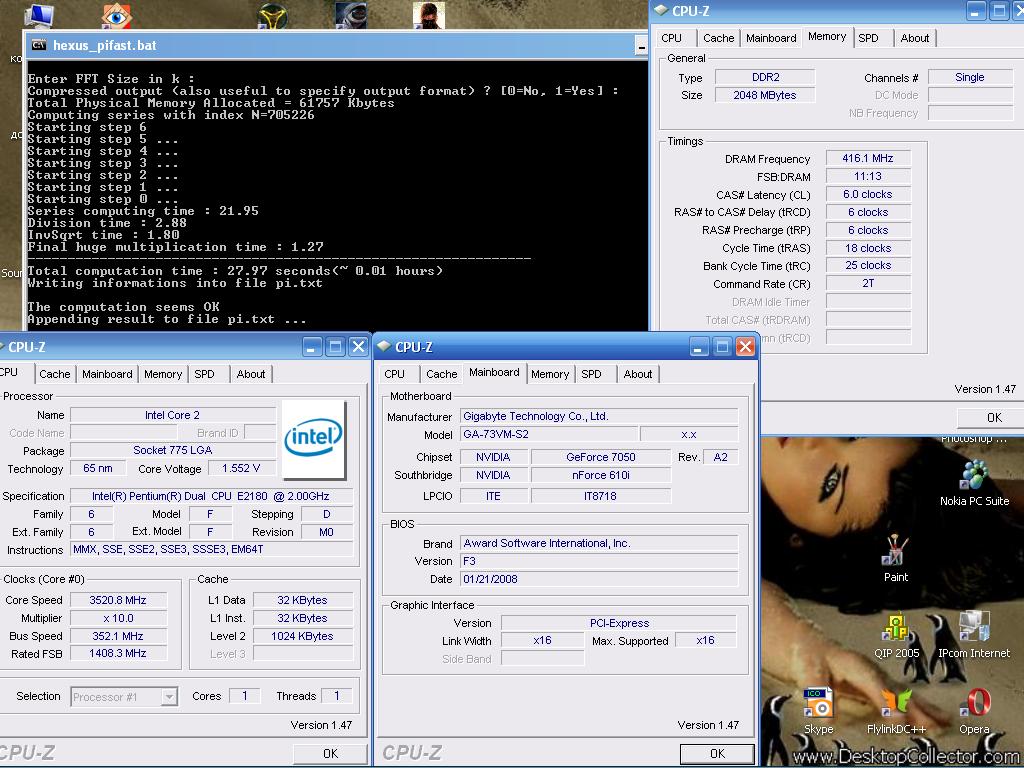Image resolution: width=1024 pixels, height=768 pixels.
Task: Switch to SPD tab in top-right CPU-Z window
Action: [x=869, y=38]
